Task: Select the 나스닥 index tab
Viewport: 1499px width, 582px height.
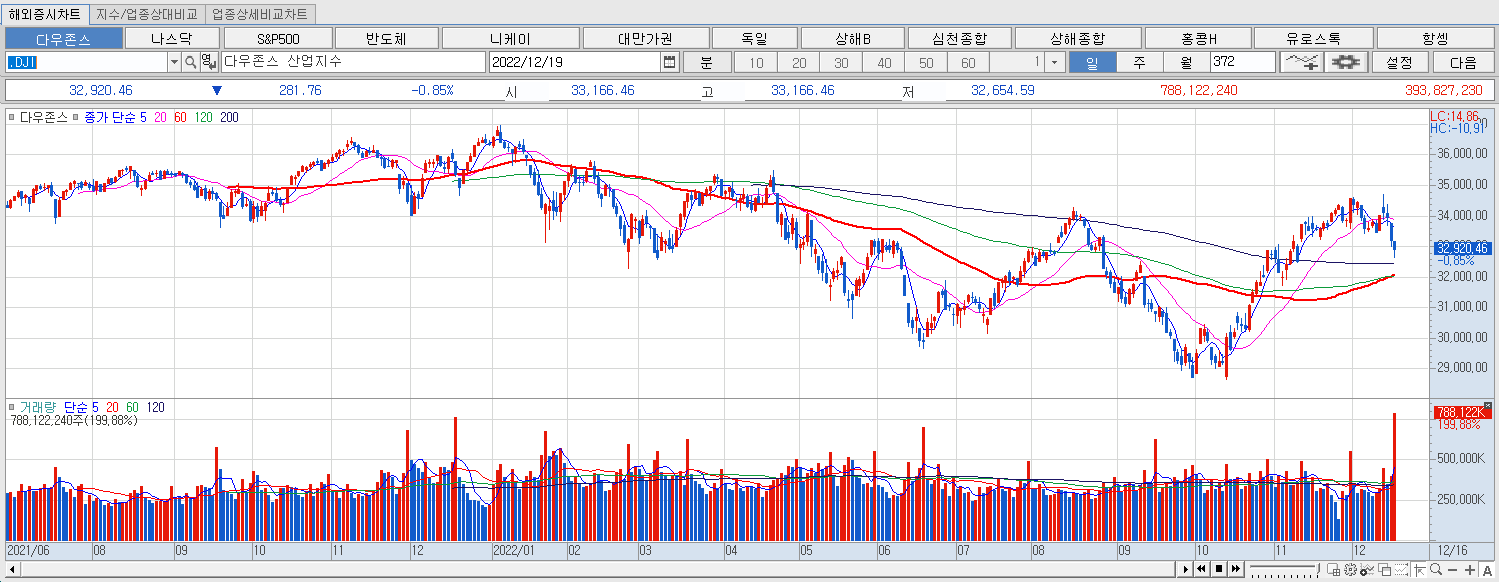Action: pos(171,38)
